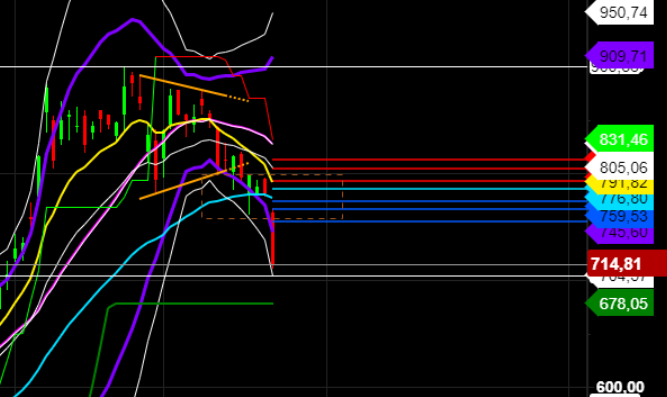Click the blue 759,53 price tag
The width and height of the screenshot is (667, 397).
[620, 216]
